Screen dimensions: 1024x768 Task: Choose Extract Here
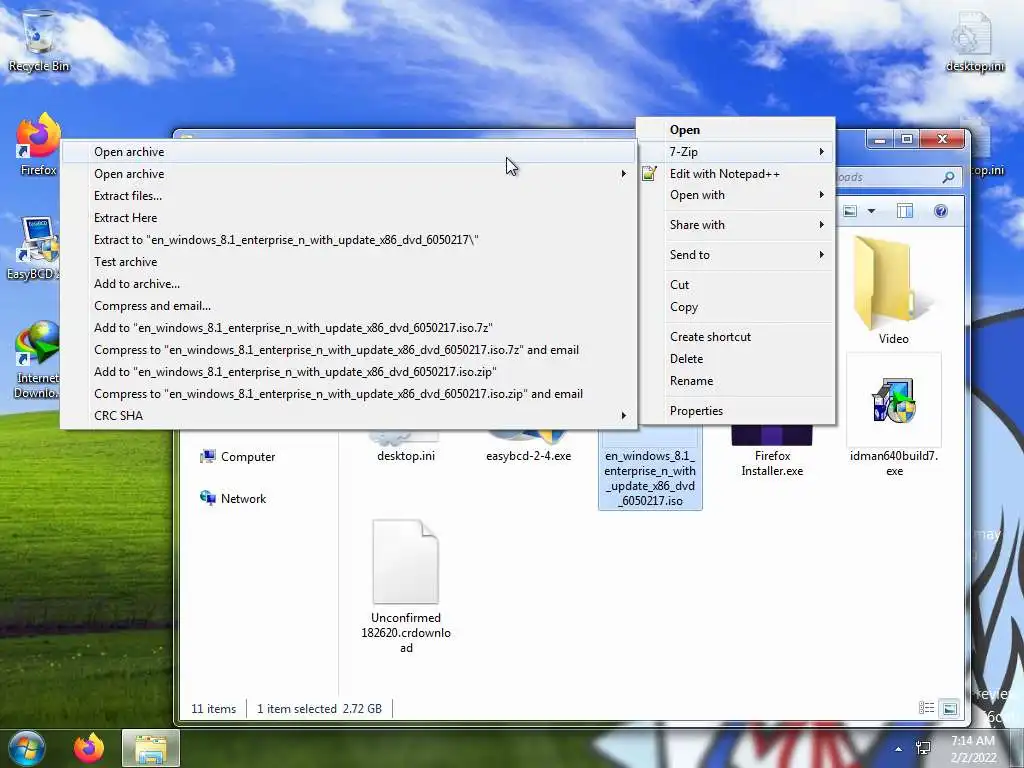point(348,217)
